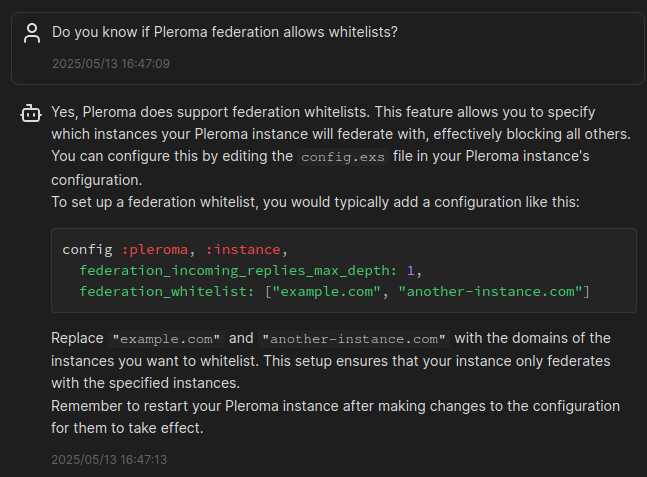647x477 pixels.
Task: Click the inline code "another-instance.com" in the paragraph
Action: pyautogui.click(x=354, y=339)
